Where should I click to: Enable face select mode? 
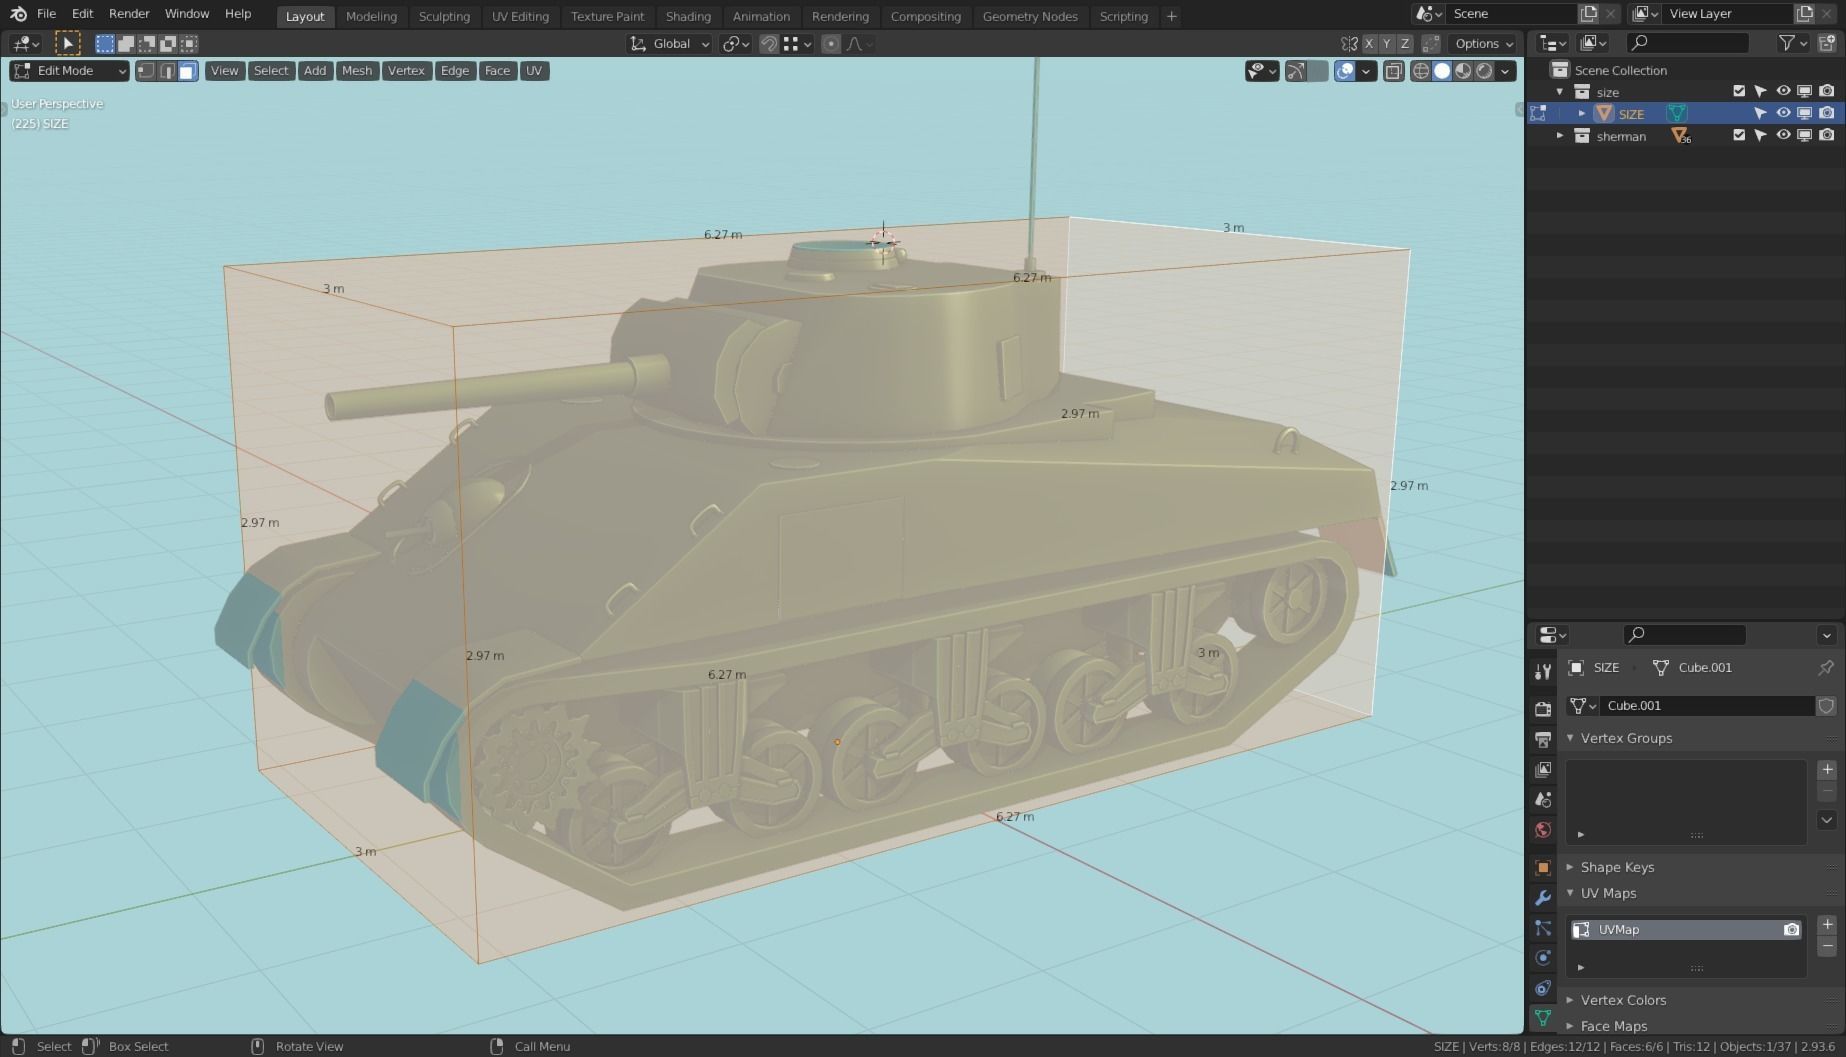187,71
